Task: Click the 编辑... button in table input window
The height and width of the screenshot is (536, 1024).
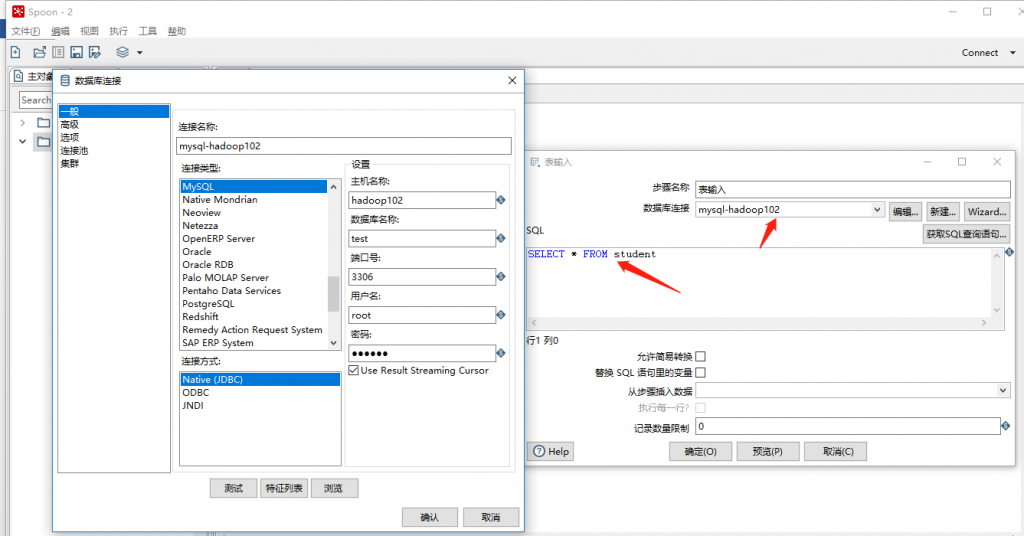Action: [x=905, y=212]
